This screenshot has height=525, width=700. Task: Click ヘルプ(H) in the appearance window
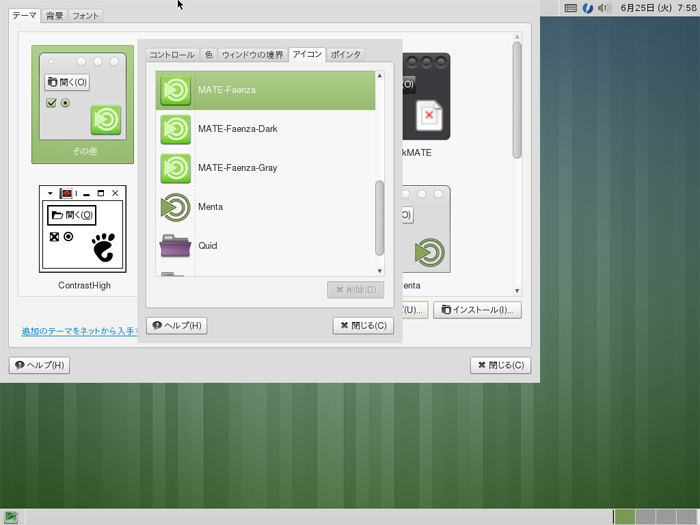click(x=39, y=365)
